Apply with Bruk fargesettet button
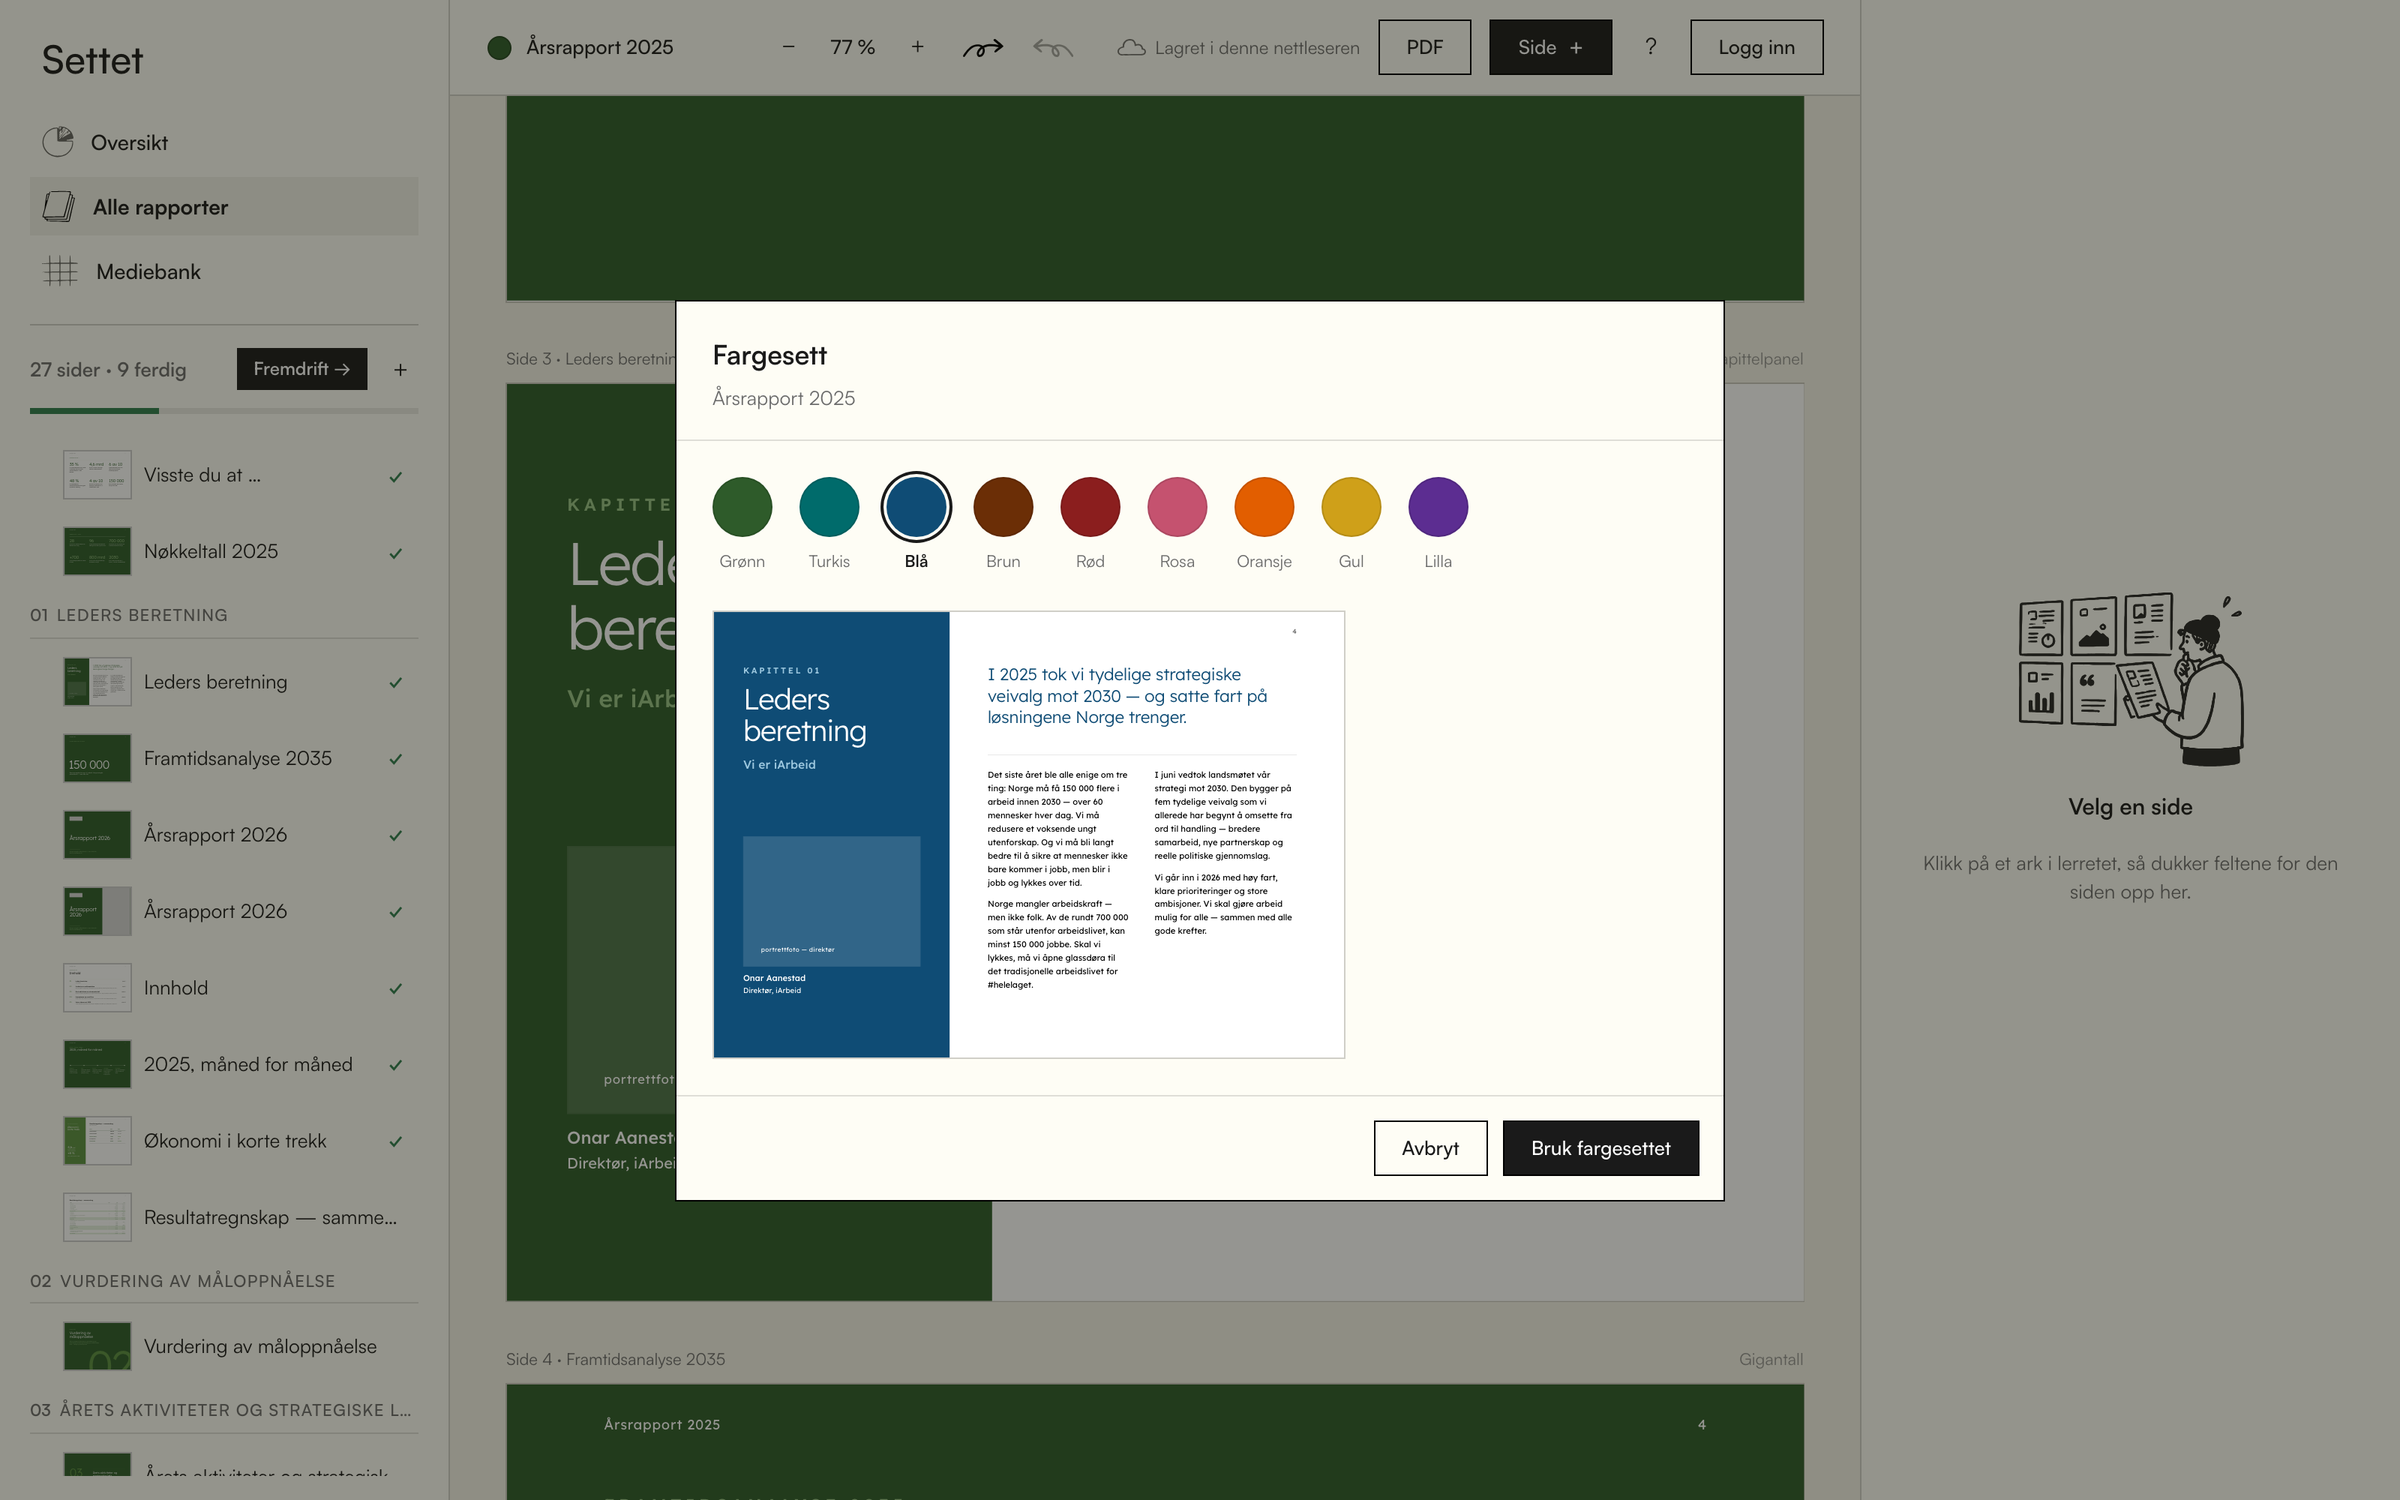 pyautogui.click(x=1600, y=1148)
